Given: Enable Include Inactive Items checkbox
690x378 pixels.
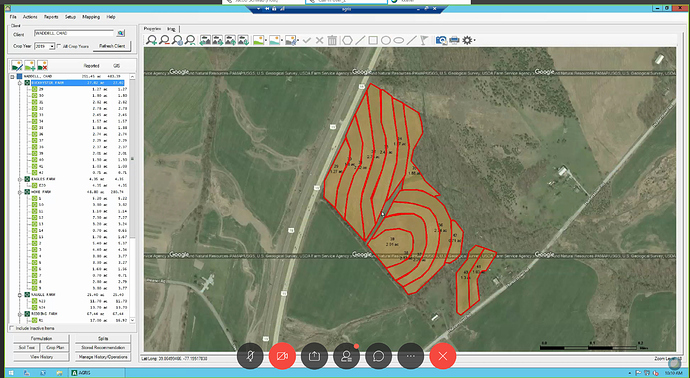Looking at the screenshot, I should [x=12, y=328].
